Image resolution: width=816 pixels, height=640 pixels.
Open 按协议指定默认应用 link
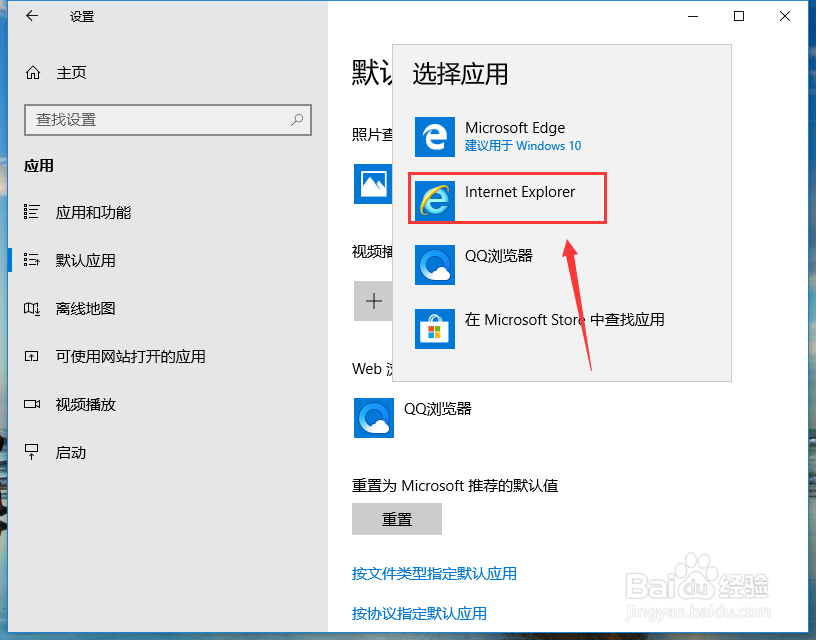click(x=419, y=613)
